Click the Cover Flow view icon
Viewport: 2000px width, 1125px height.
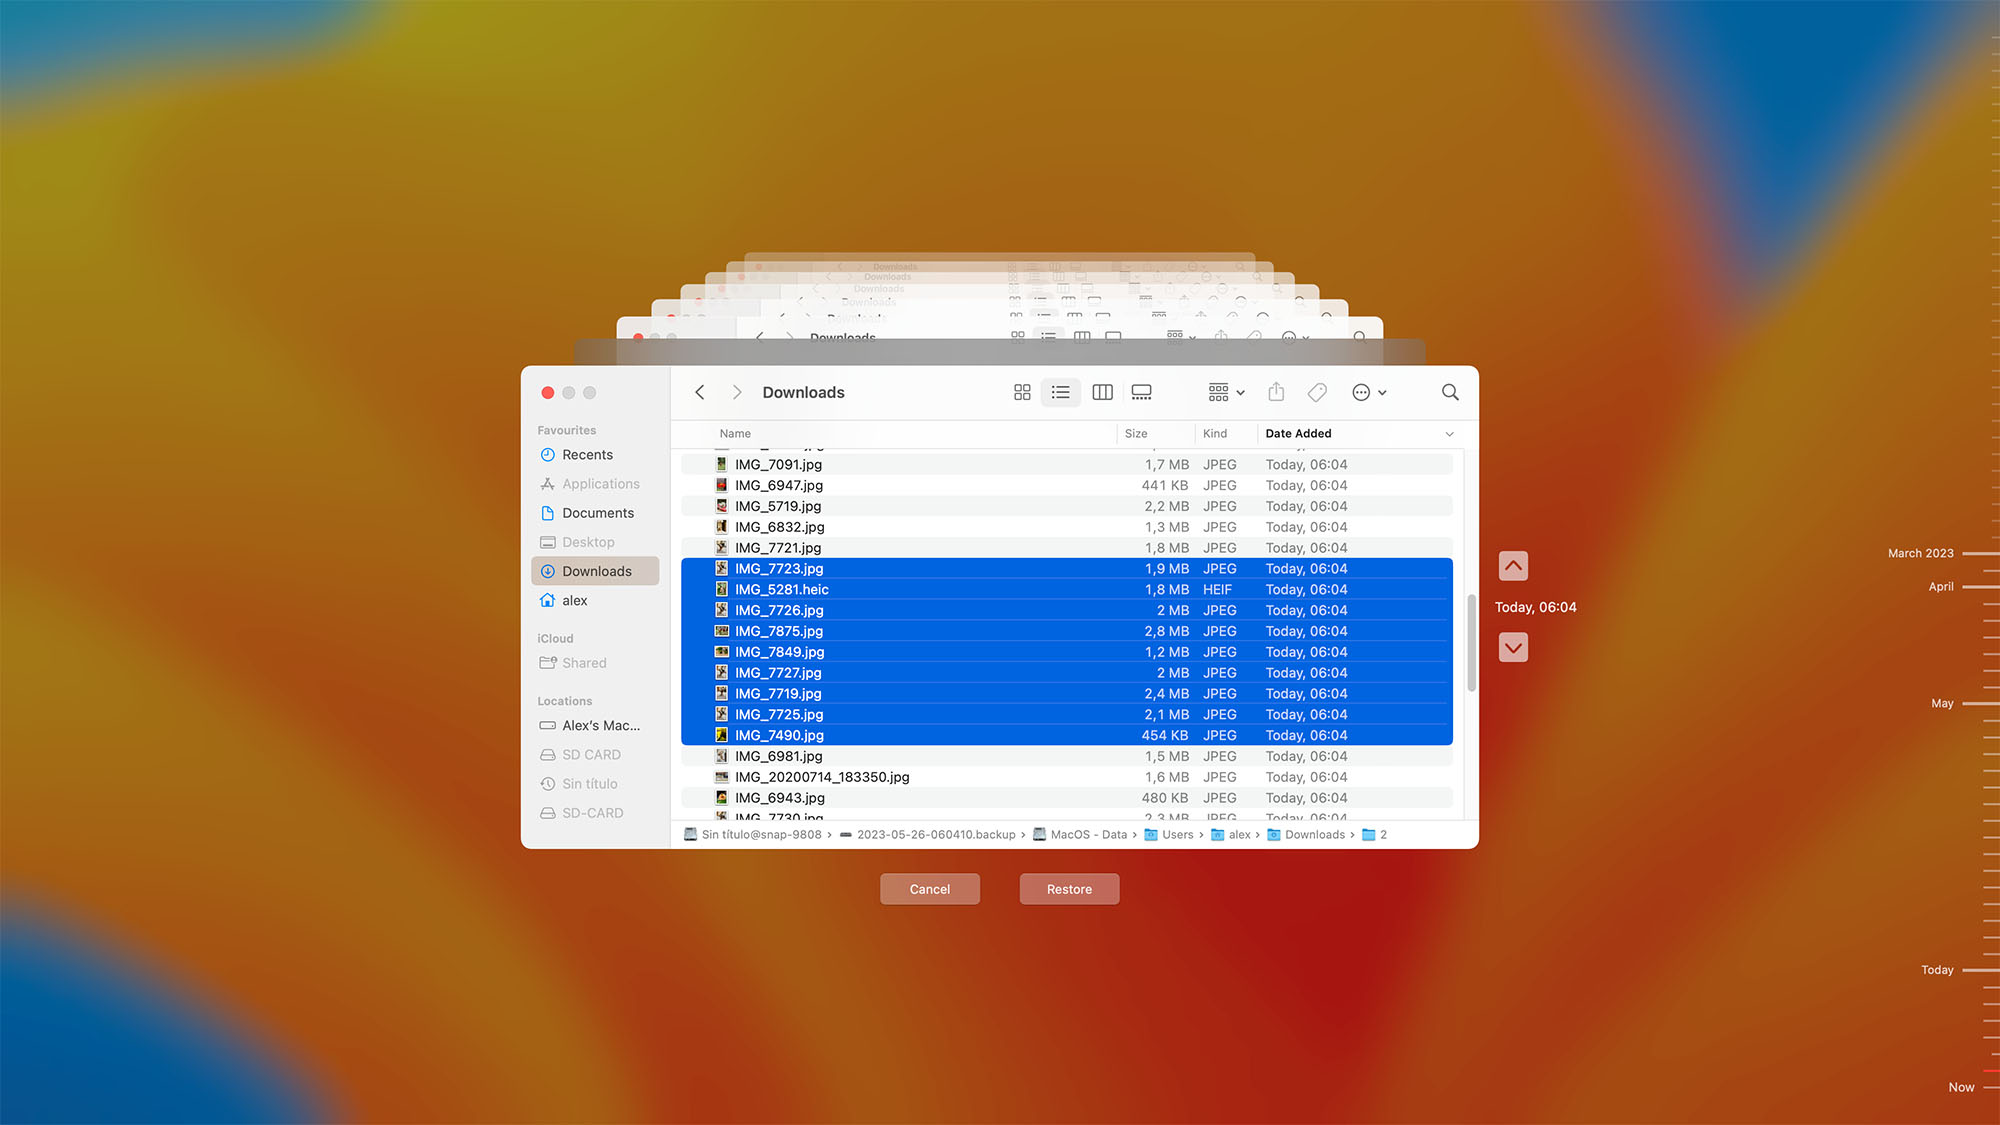[x=1141, y=391]
